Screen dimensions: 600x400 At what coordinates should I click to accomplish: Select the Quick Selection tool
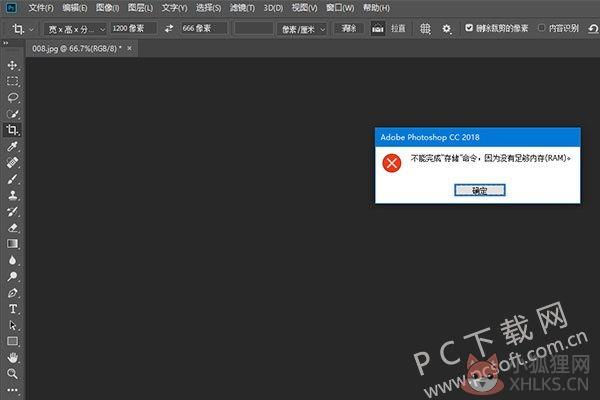tap(12, 114)
